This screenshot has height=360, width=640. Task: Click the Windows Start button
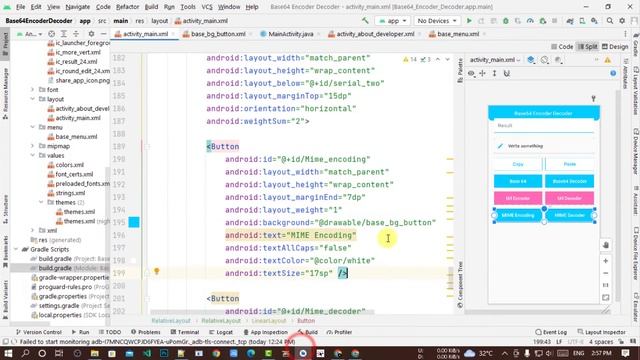point(8,353)
